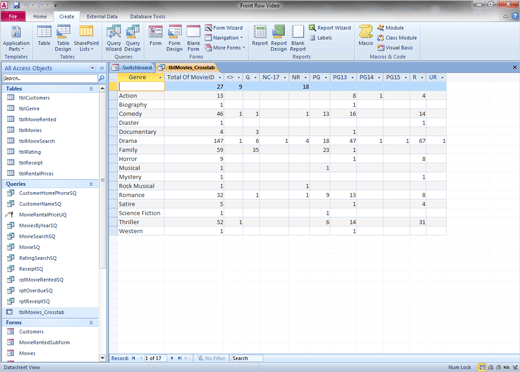Click the No Filter indicator
This screenshot has width=520, height=372.
211,358
